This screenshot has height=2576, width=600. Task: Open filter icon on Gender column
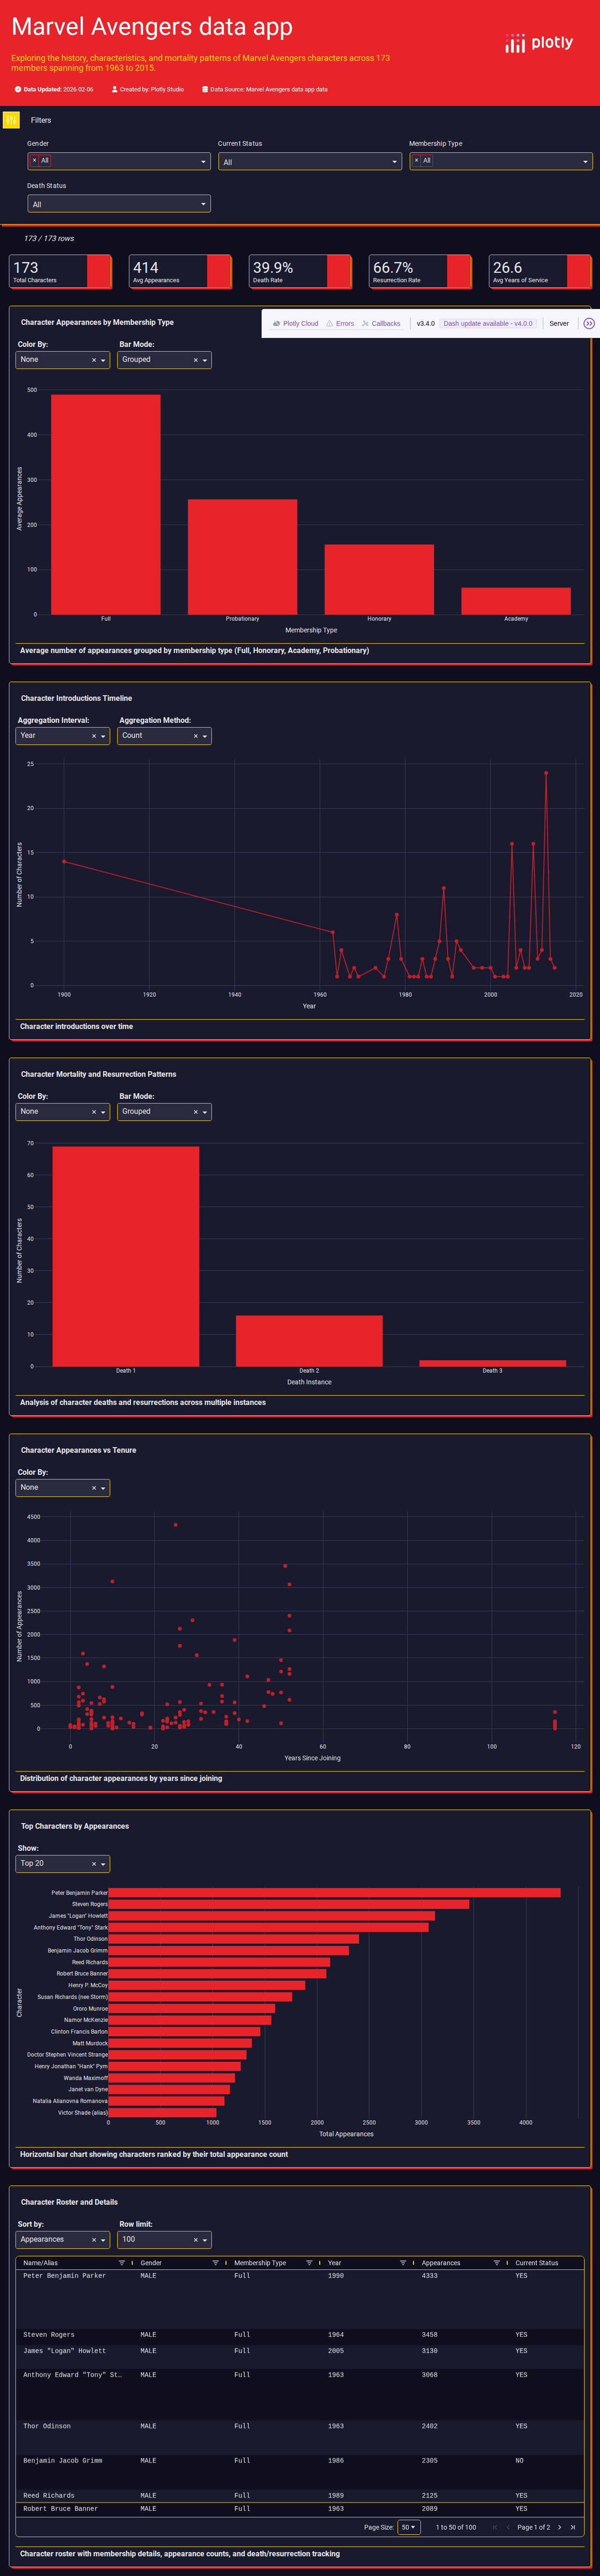coord(215,2263)
